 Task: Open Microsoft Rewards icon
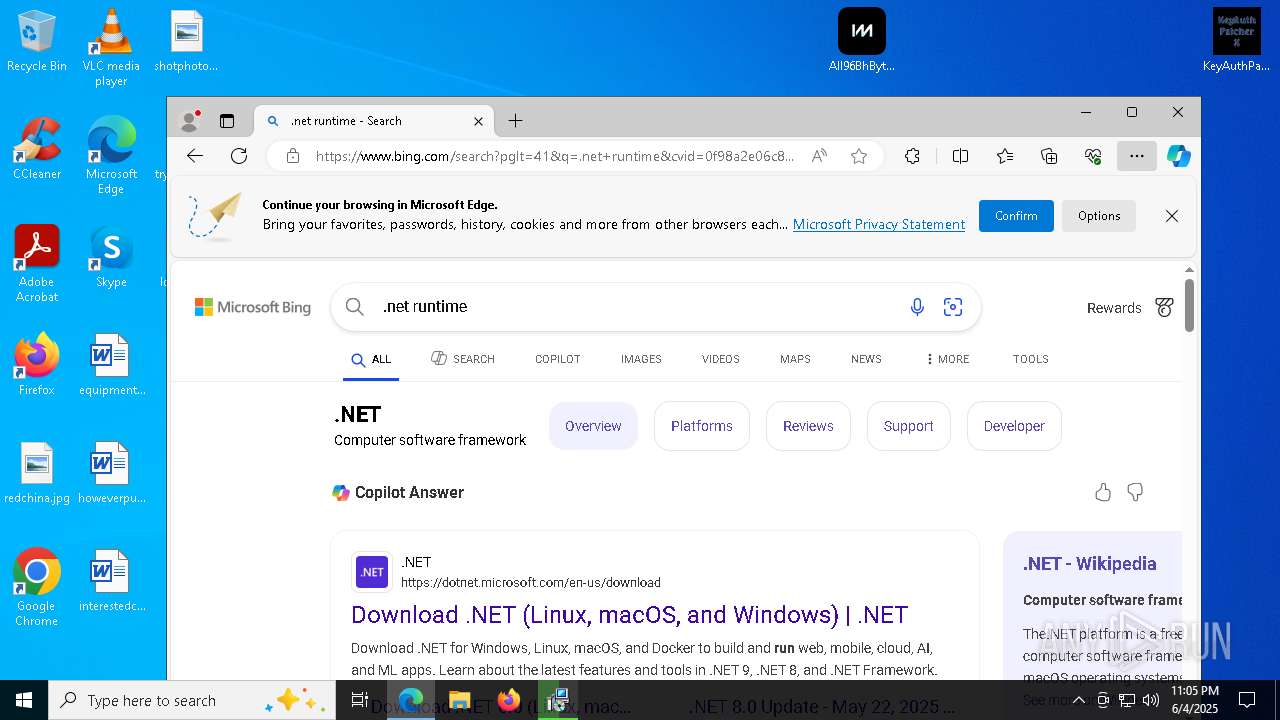coord(1164,308)
